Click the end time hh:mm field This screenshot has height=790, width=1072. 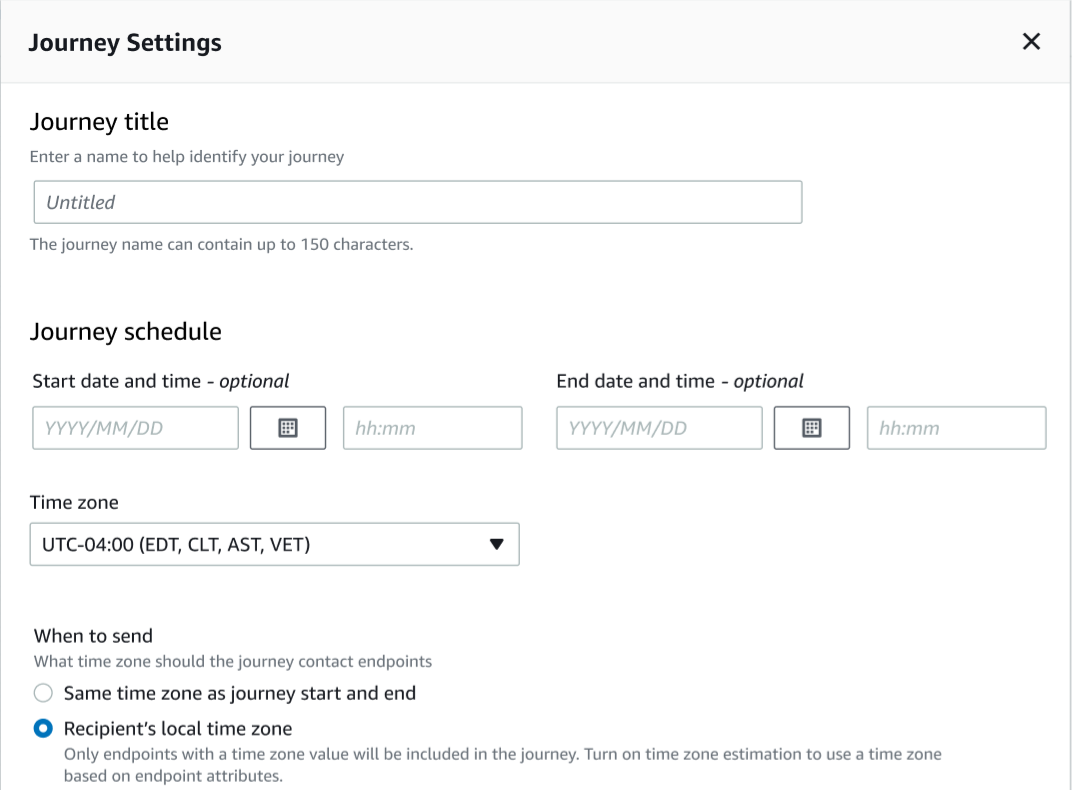click(x=956, y=427)
